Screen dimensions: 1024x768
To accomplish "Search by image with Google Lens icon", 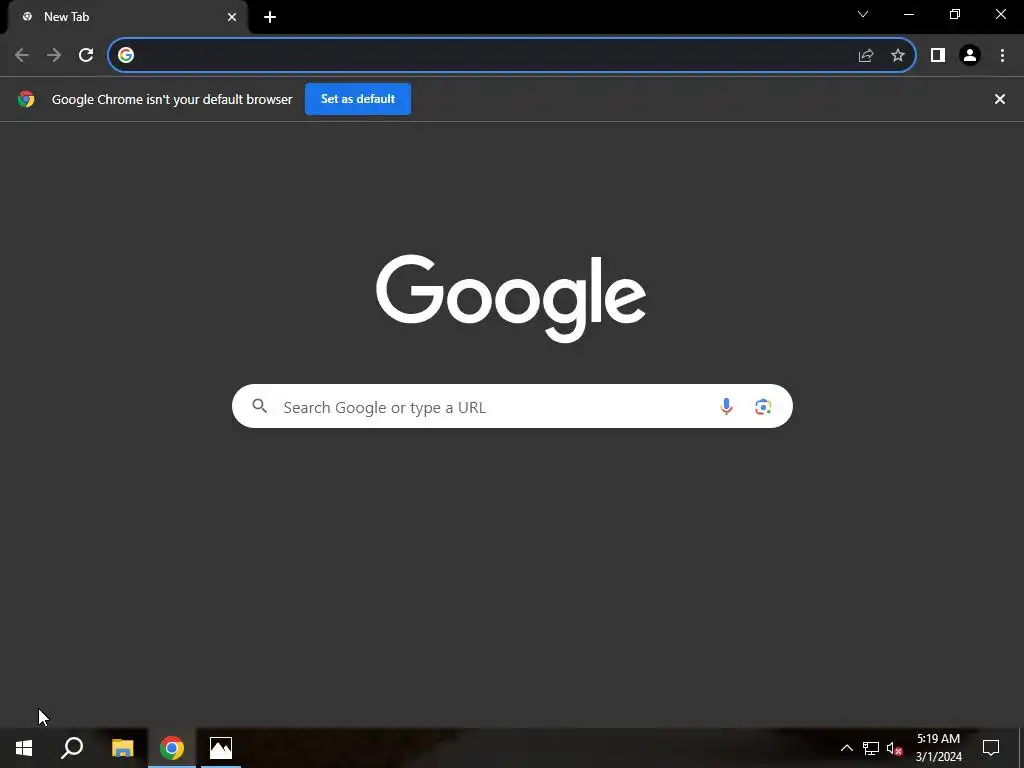I will coord(763,407).
